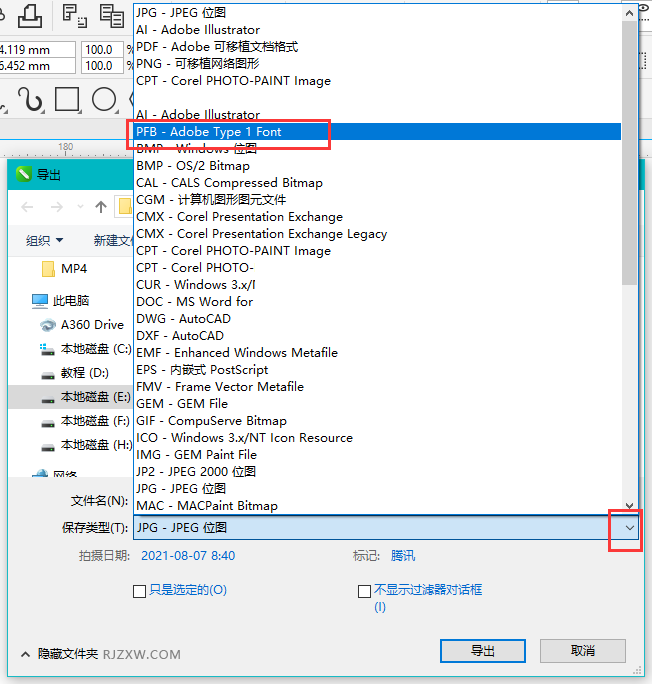
Task: Choose PFB - Adobe Type 1 Font
Action: tap(209, 132)
